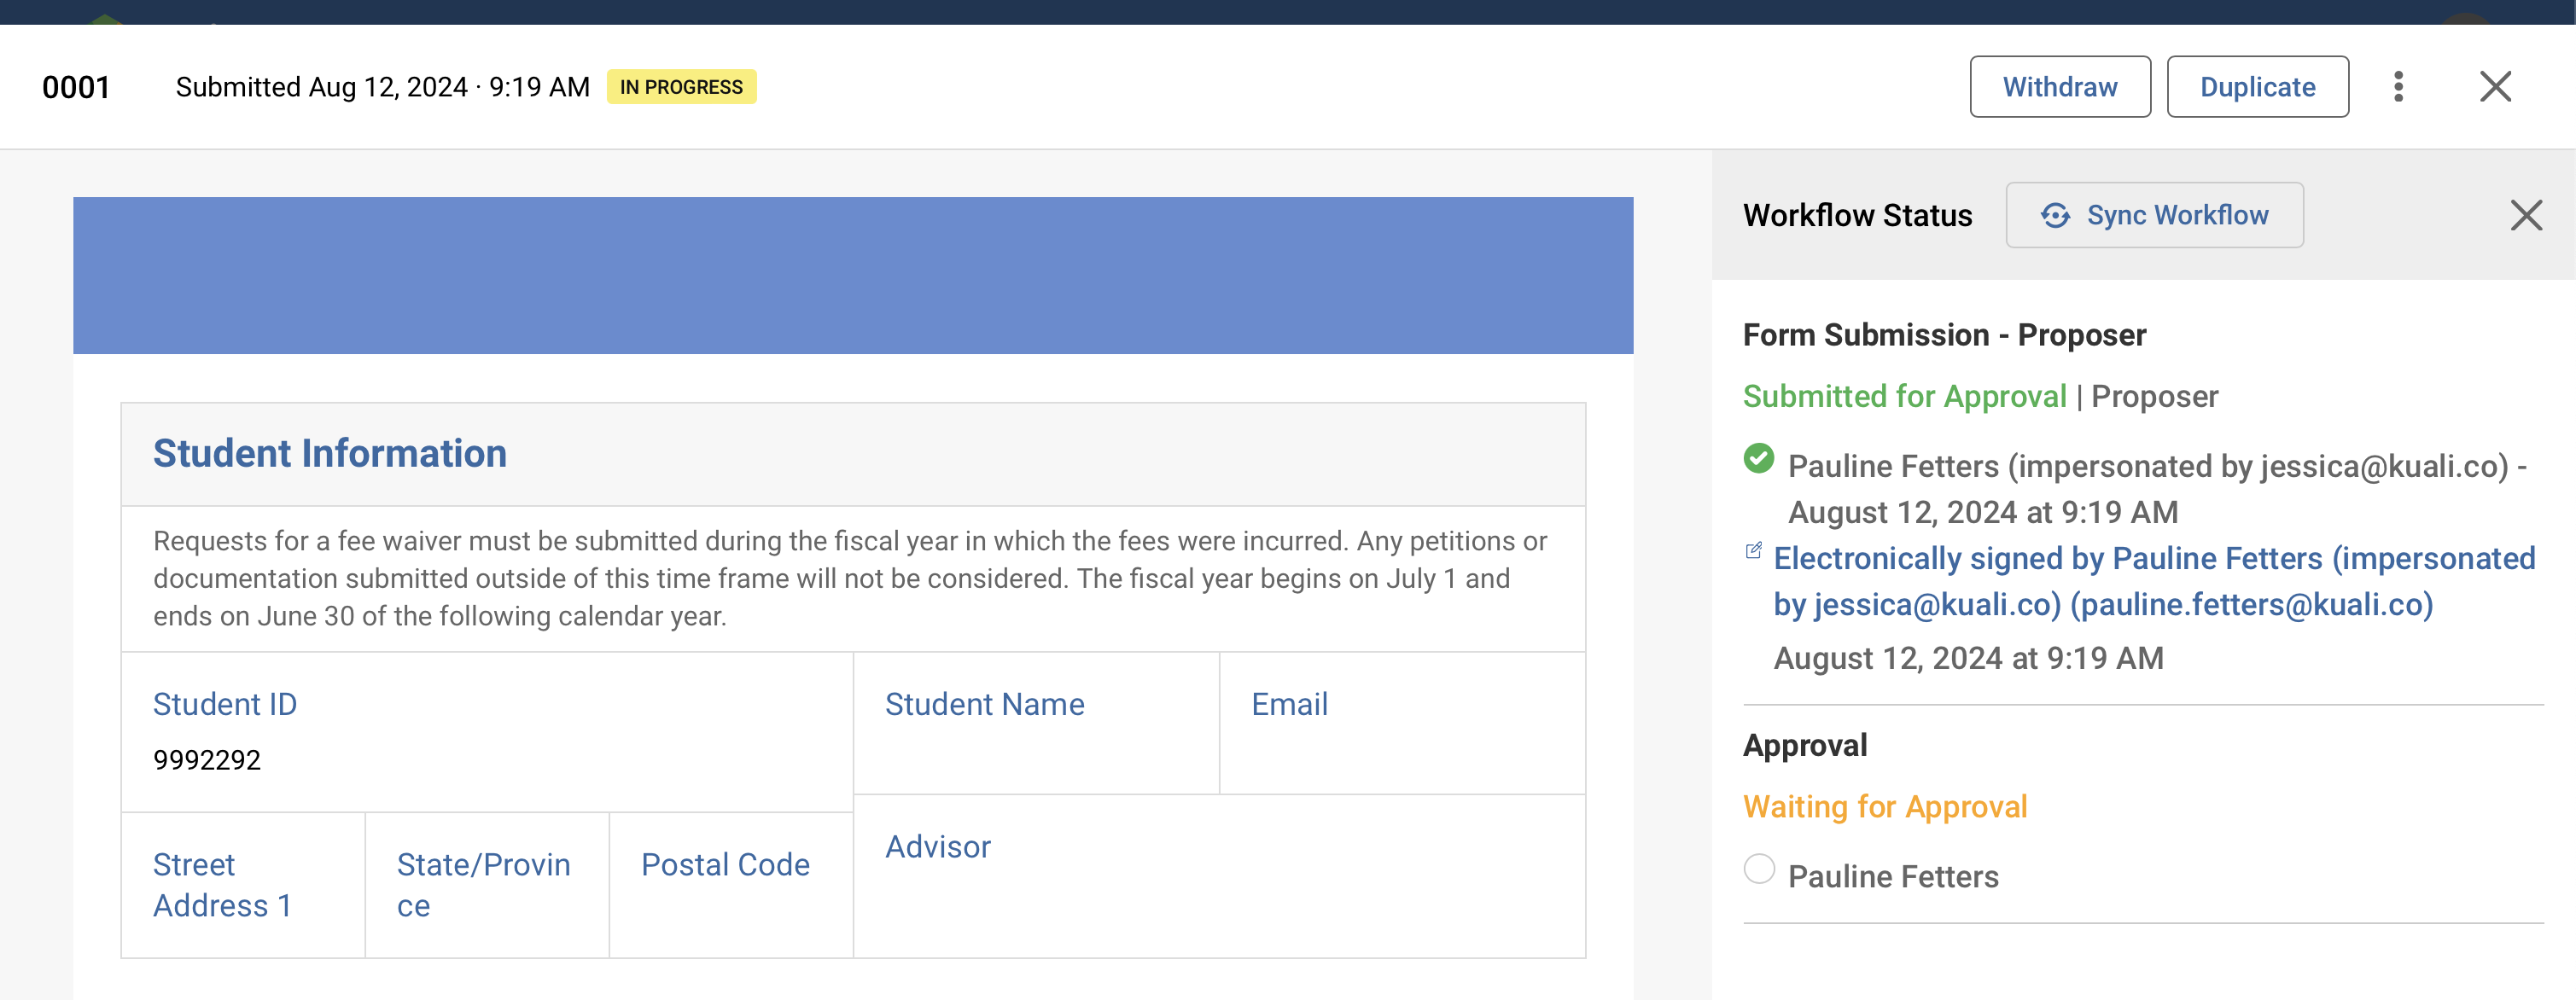Screen dimensions: 2576x1000
Task: Select the Pauline Fetters approval radio circle
Action: coord(1759,872)
